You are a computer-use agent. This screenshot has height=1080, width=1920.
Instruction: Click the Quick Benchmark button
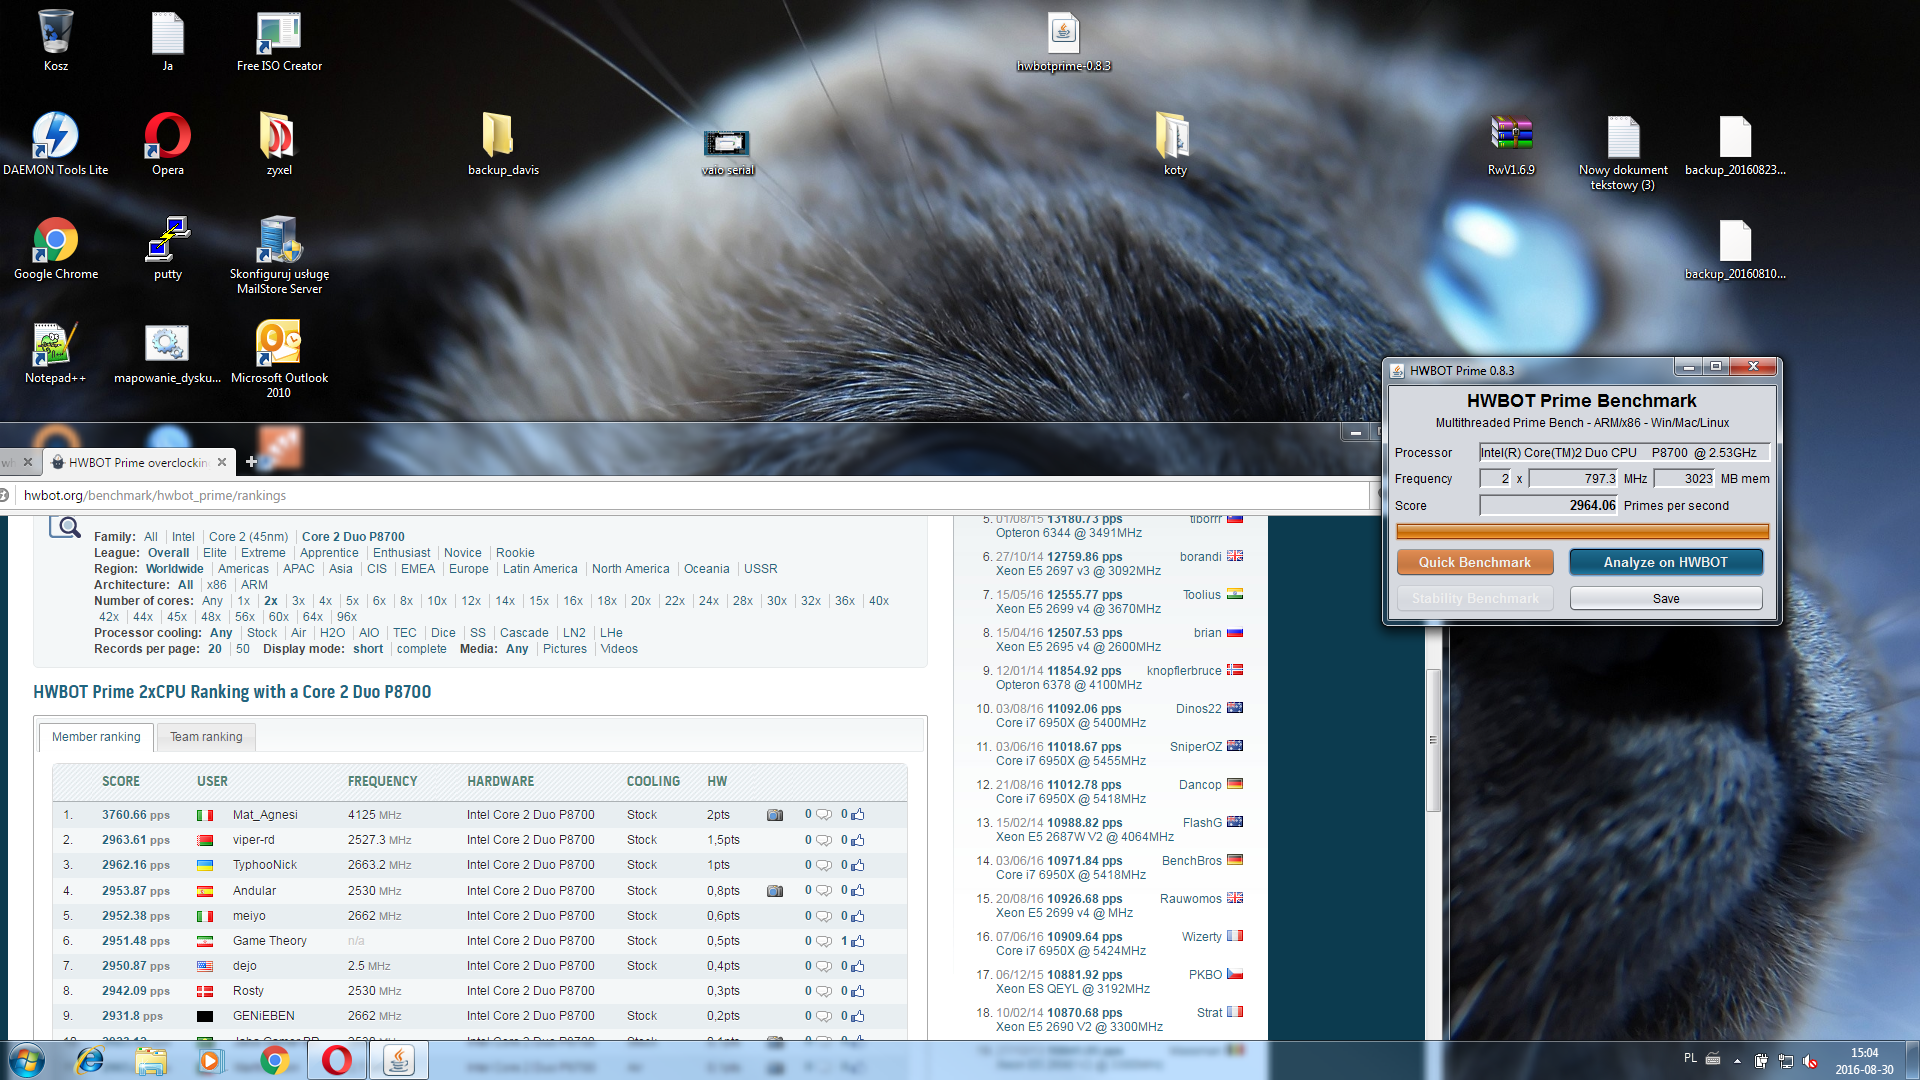(1475, 562)
